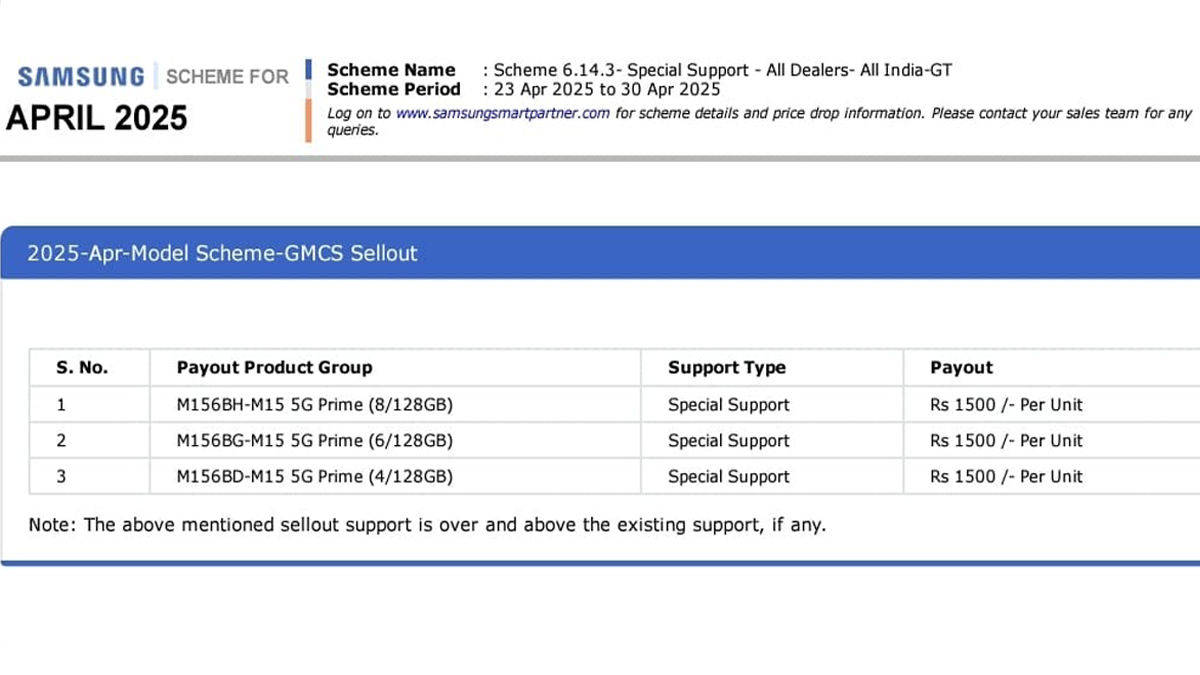Select the M156BH-M15 5G Prime (8/128GB) row
This screenshot has height=675, width=1200.
(614, 405)
